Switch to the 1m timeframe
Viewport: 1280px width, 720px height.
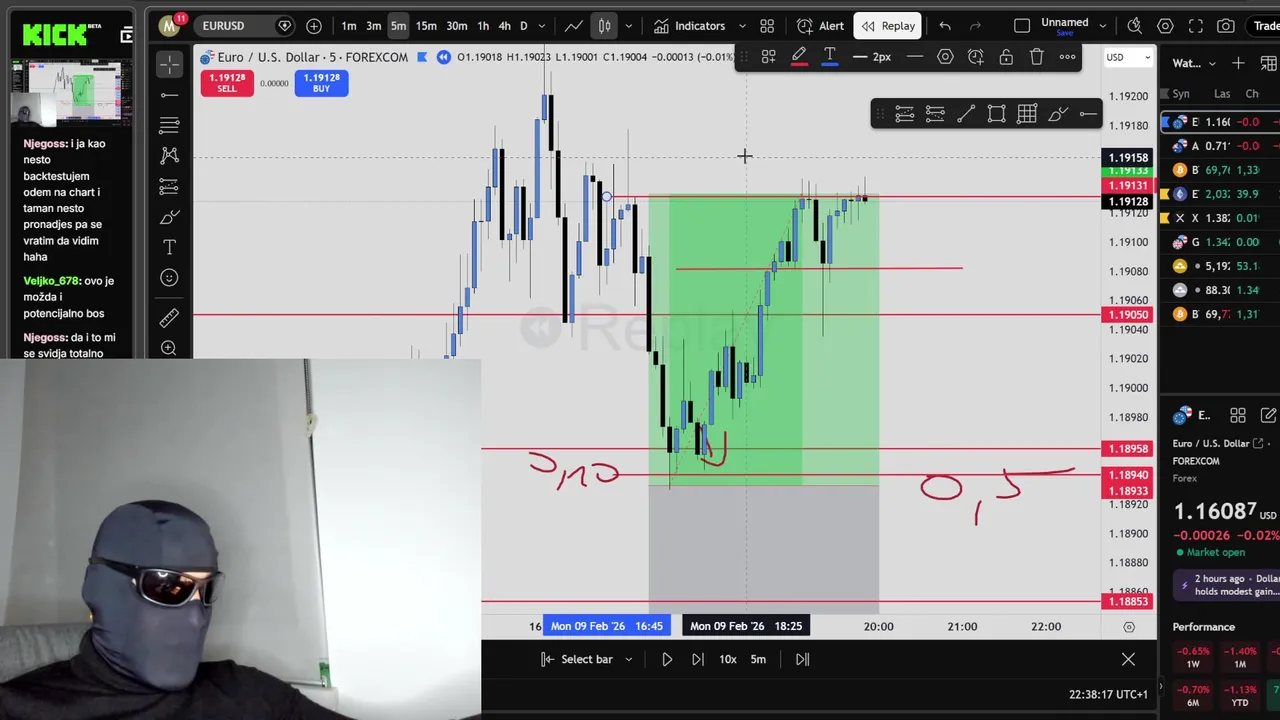click(349, 26)
